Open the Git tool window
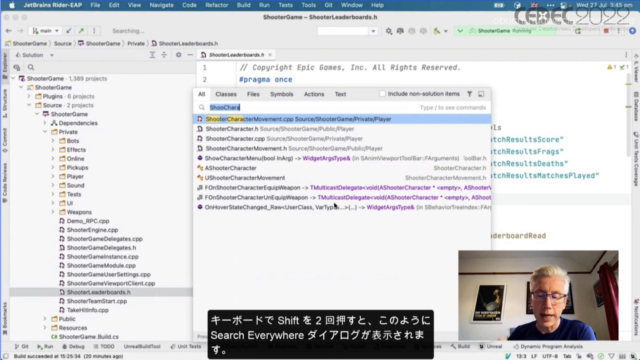The height and width of the screenshot is (360, 640). click(x=21, y=347)
